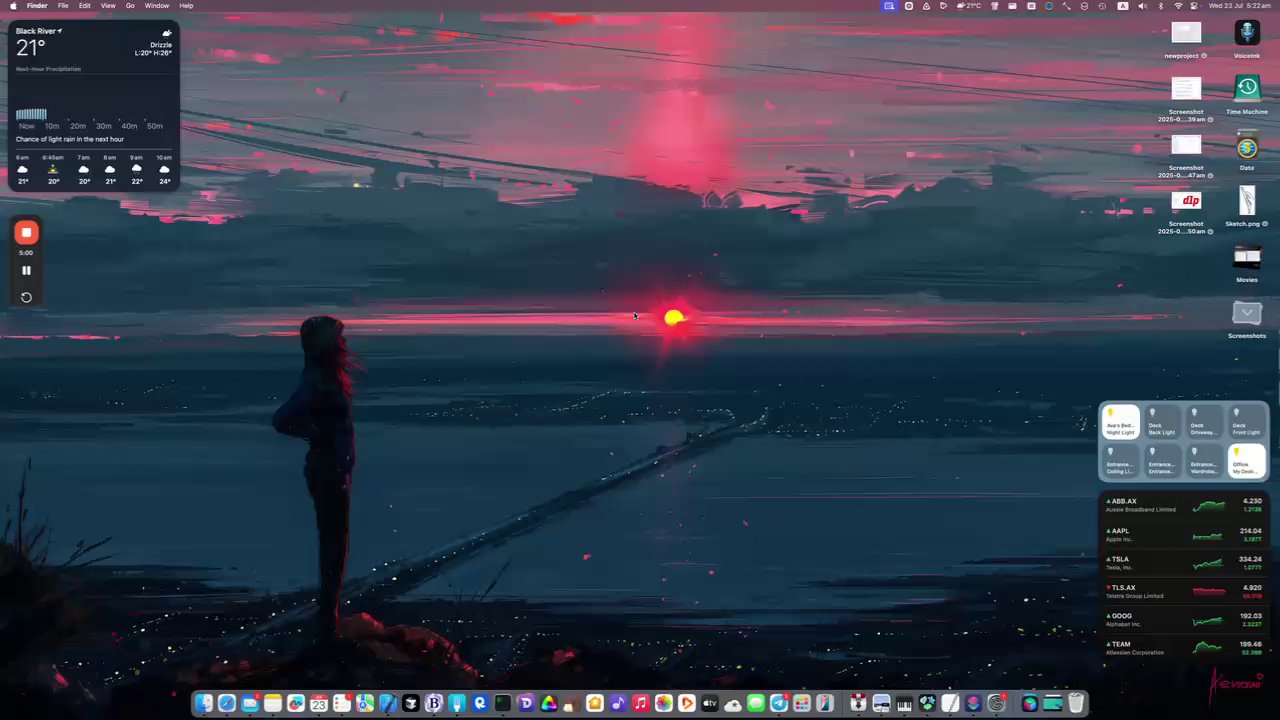Launch the Music app from Dock

[641, 703]
